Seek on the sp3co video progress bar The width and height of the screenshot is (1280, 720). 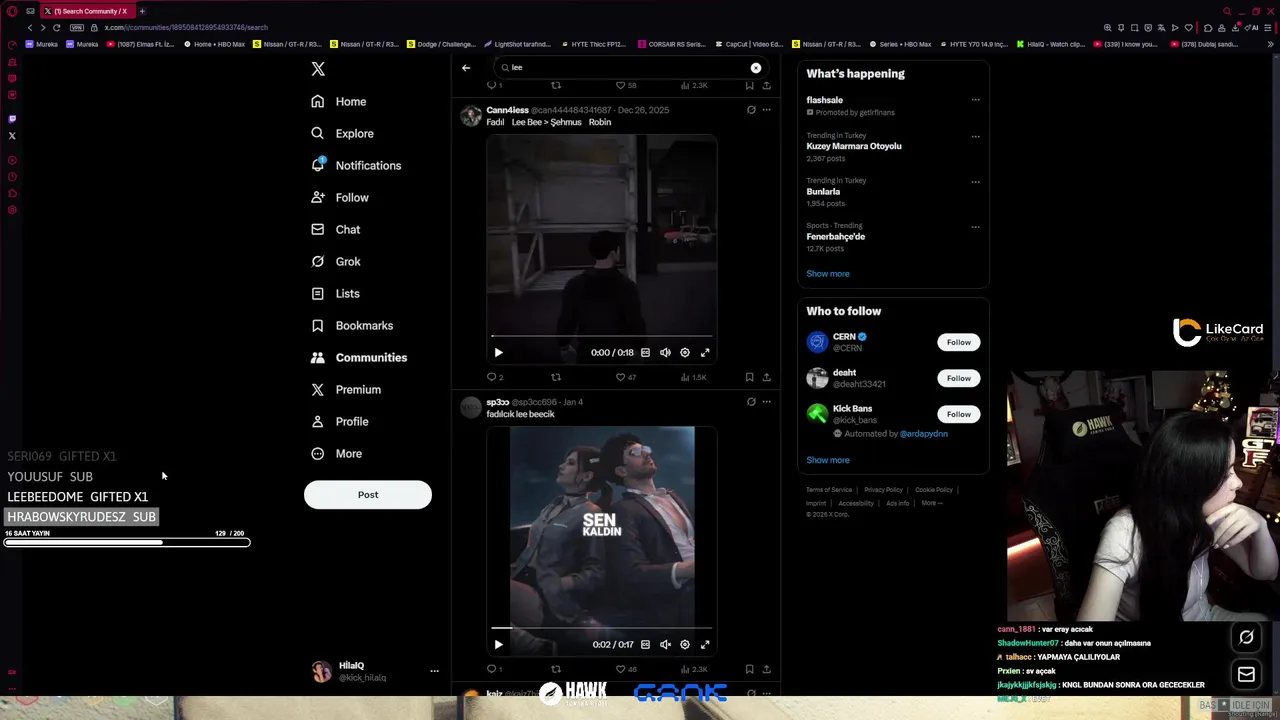602,628
